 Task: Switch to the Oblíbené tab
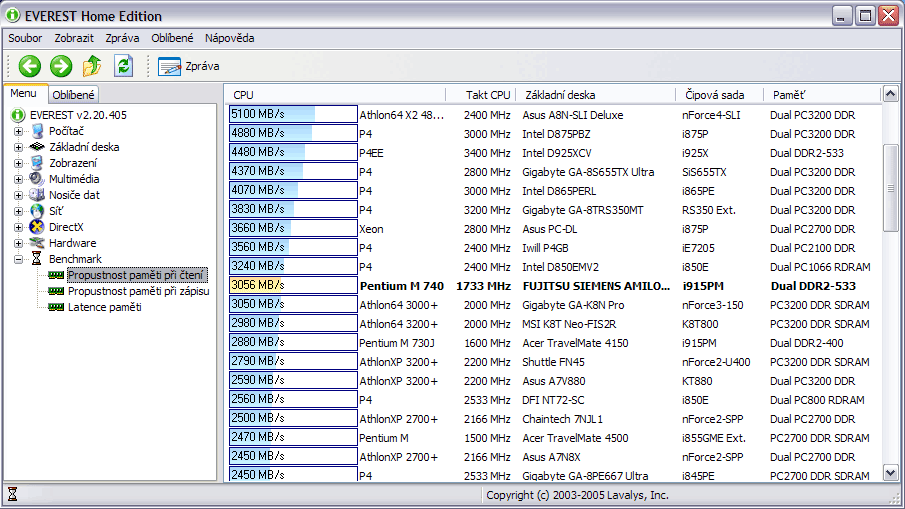click(x=74, y=95)
